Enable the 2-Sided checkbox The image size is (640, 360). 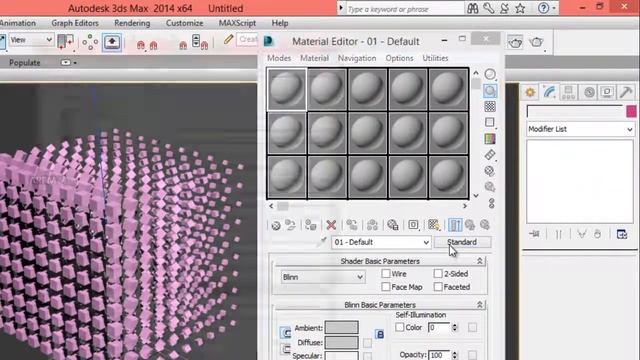click(438, 273)
